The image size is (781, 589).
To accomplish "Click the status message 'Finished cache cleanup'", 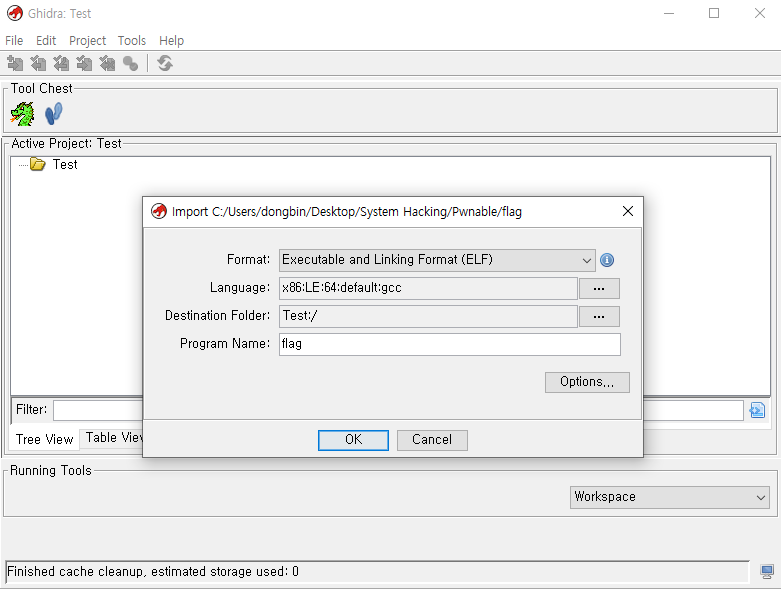I will click(x=153, y=572).
